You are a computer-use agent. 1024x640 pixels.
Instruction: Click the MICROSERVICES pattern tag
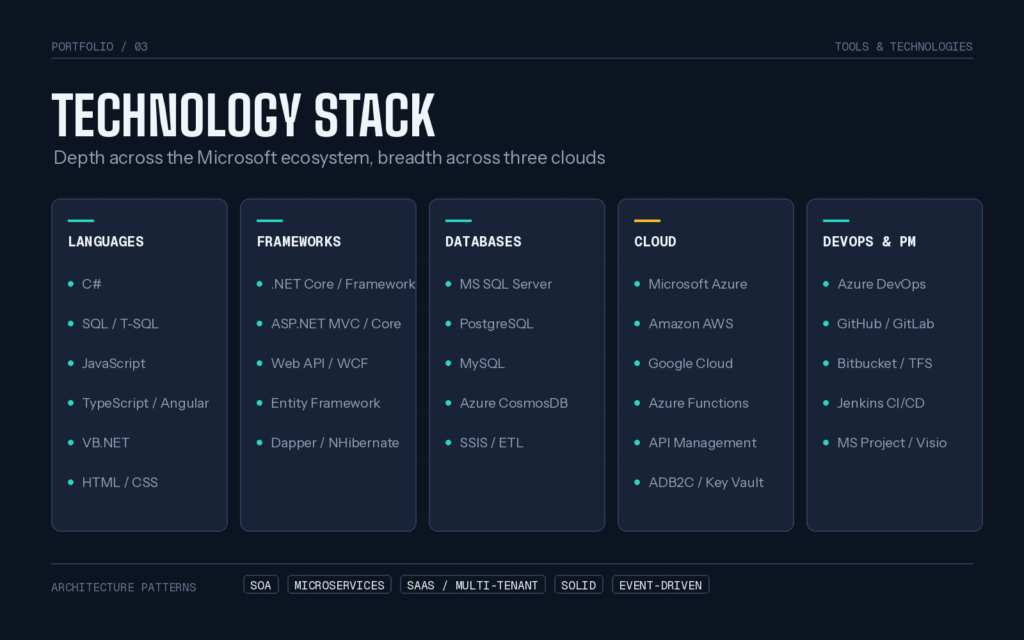(339, 584)
